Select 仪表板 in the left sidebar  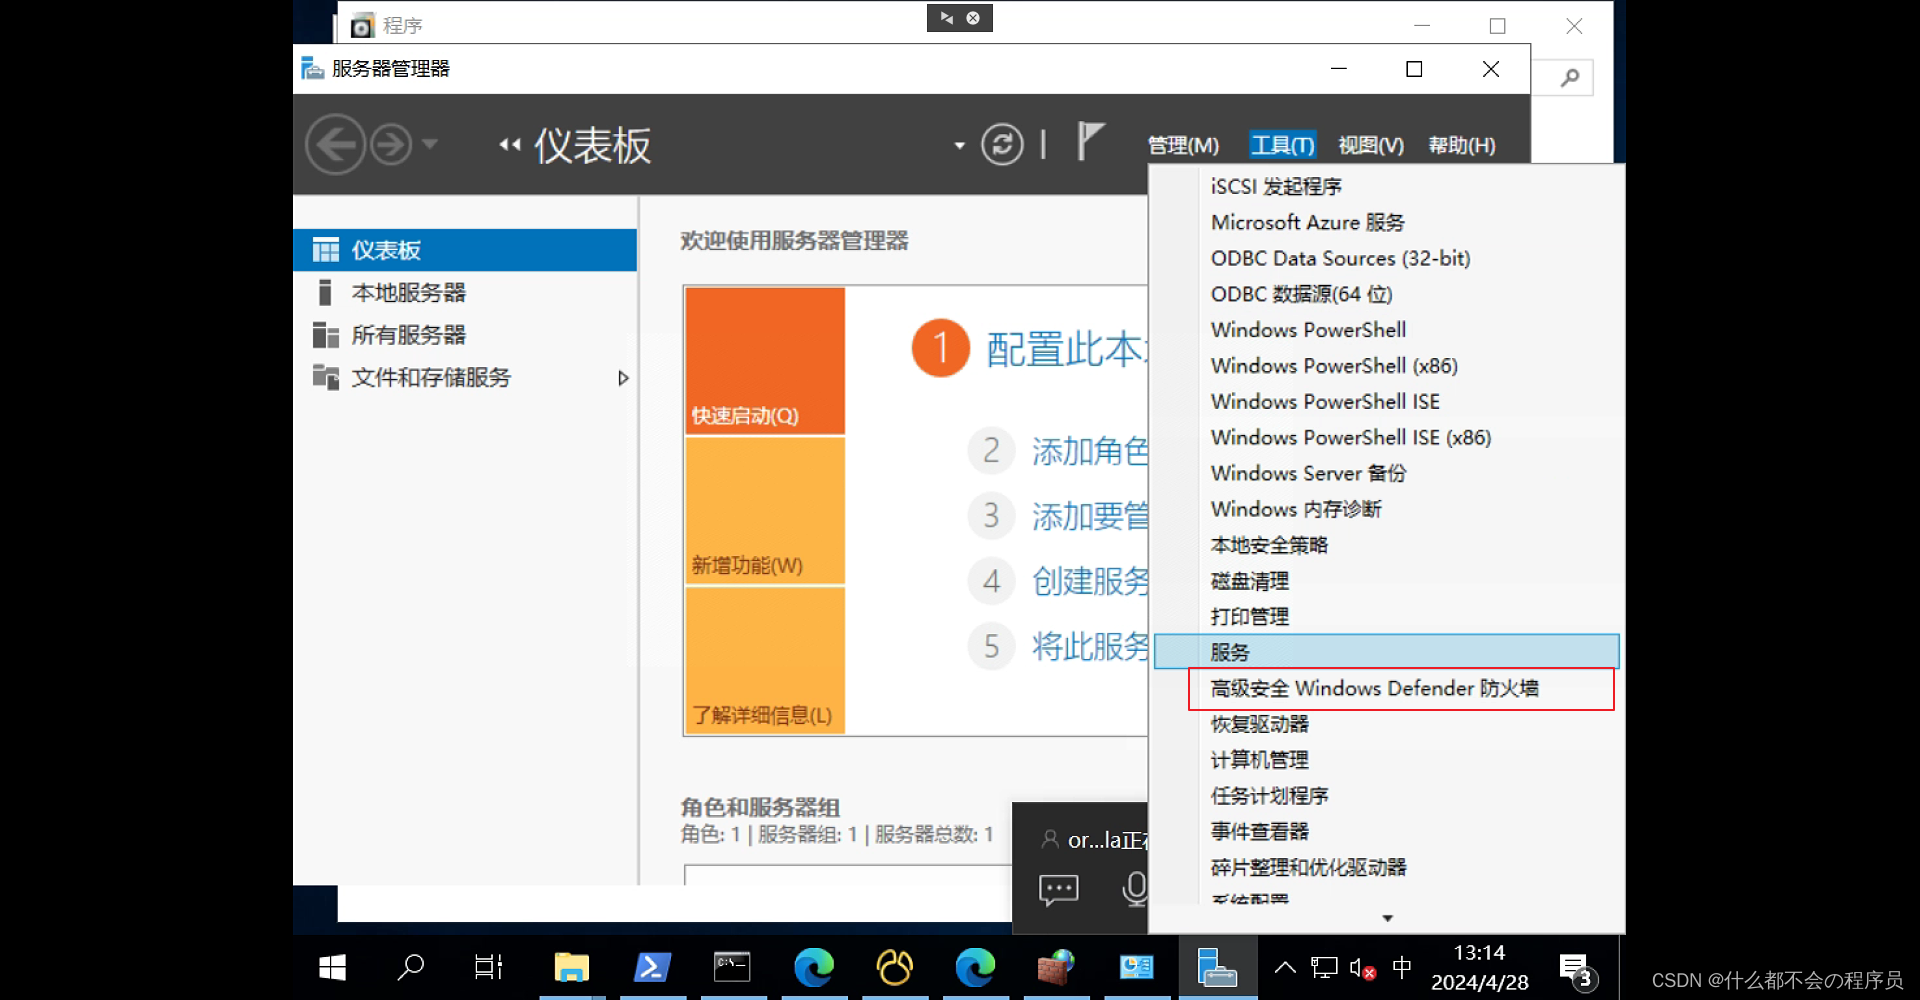point(465,250)
